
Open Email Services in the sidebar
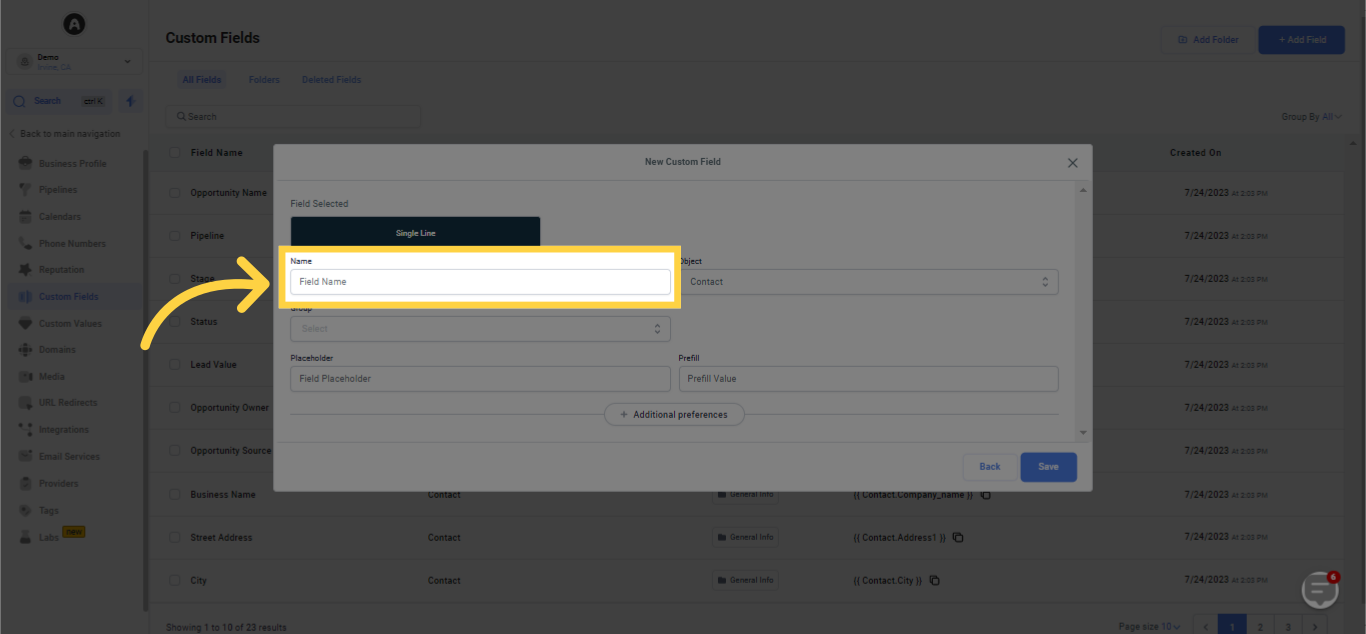pos(69,457)
